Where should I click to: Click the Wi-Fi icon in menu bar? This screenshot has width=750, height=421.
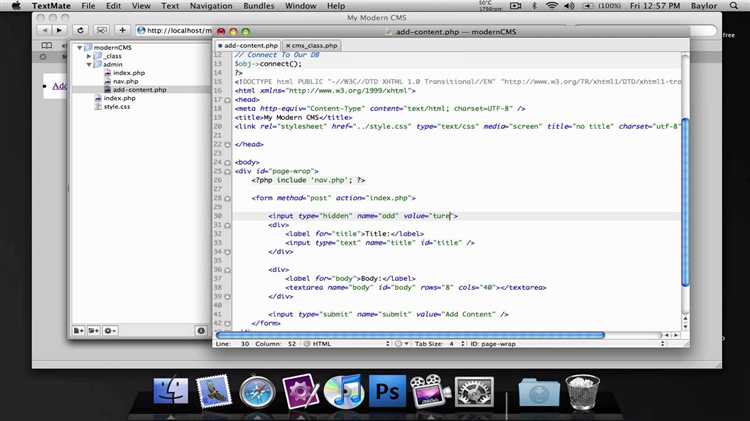(551, 6)
